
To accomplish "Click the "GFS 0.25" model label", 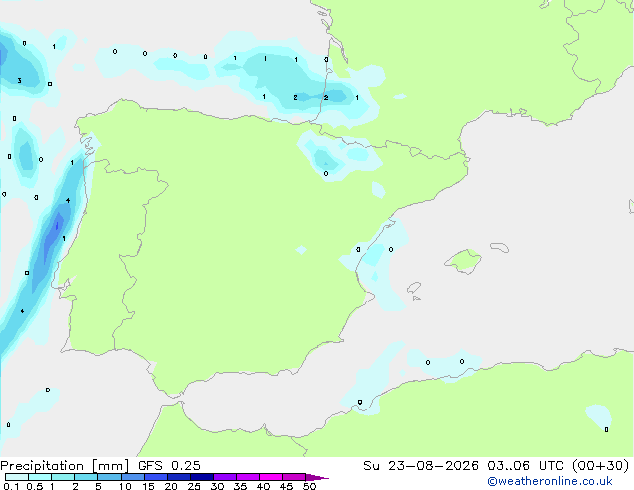I will pos(169,466).
